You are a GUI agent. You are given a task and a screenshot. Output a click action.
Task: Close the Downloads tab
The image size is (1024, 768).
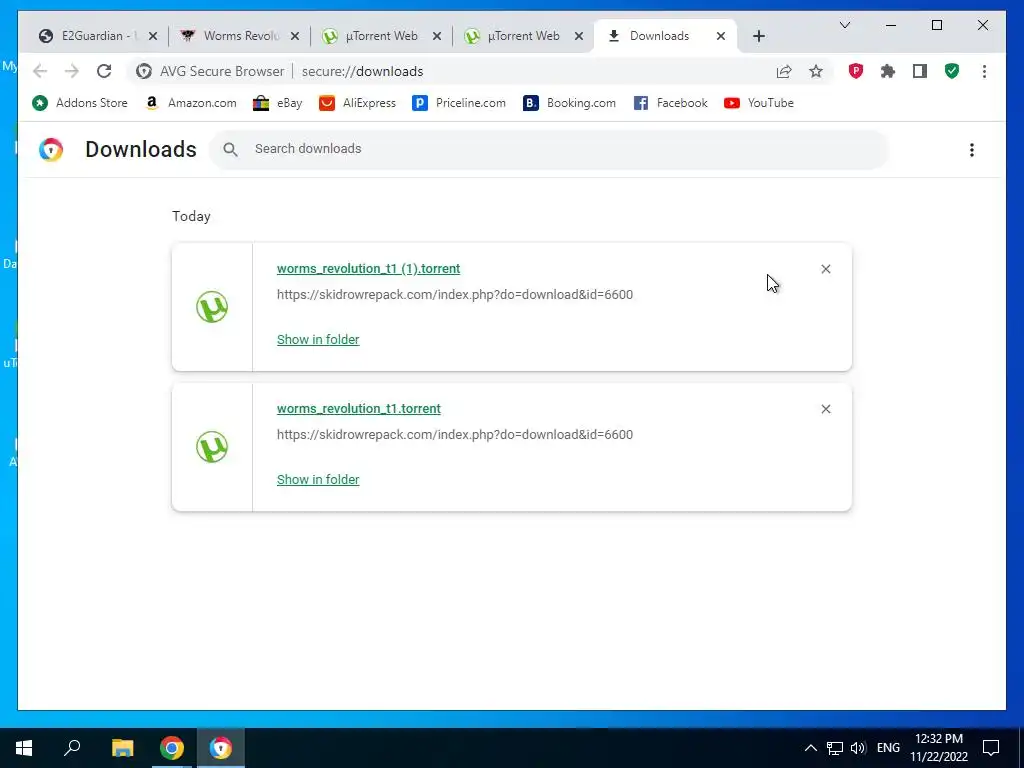click(720, 36)
